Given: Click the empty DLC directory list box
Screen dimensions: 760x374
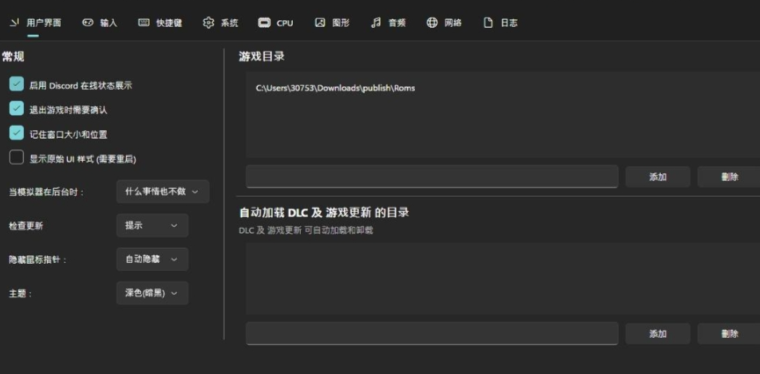Looking at the screenshot, I should 503,279.
